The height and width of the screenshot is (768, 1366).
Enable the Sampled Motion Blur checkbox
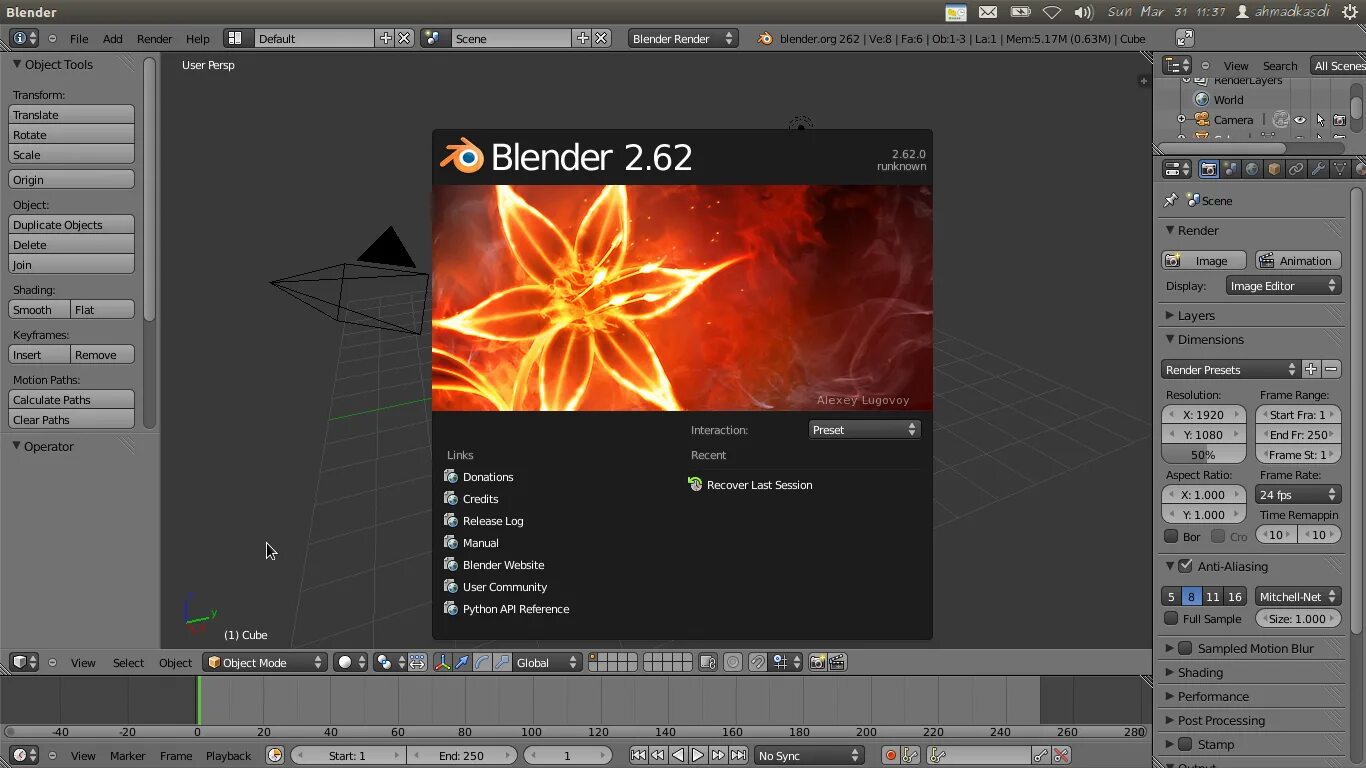1186,648
